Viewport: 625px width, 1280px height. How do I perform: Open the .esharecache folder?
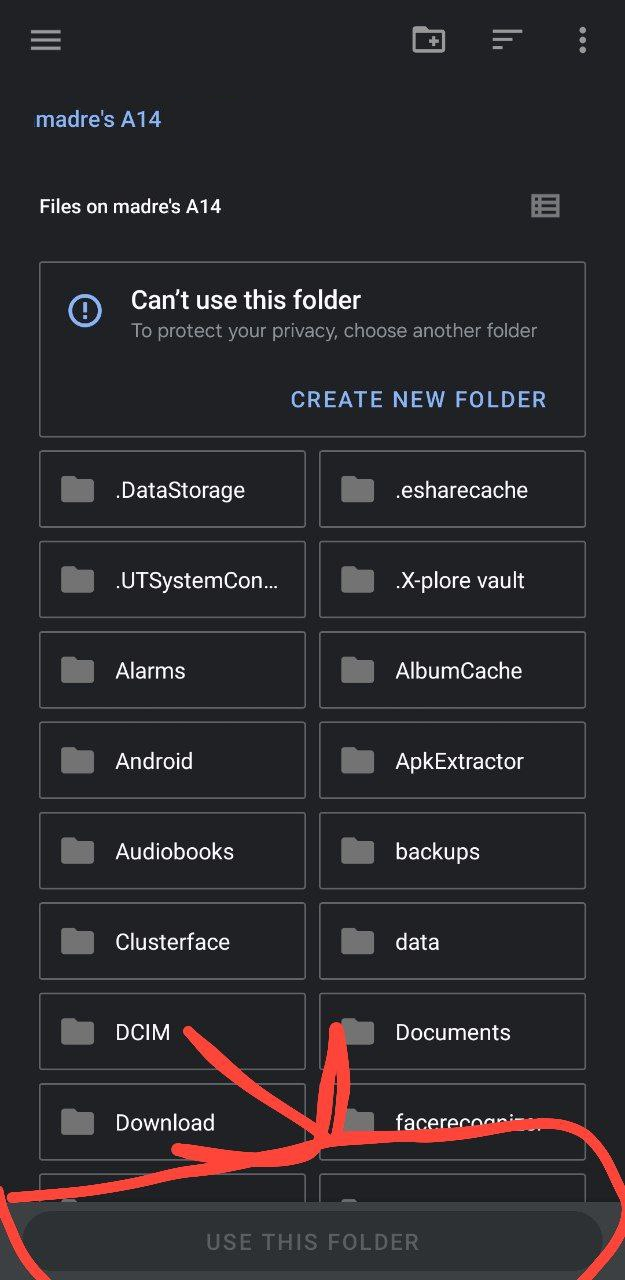click(x=452, y=489)
